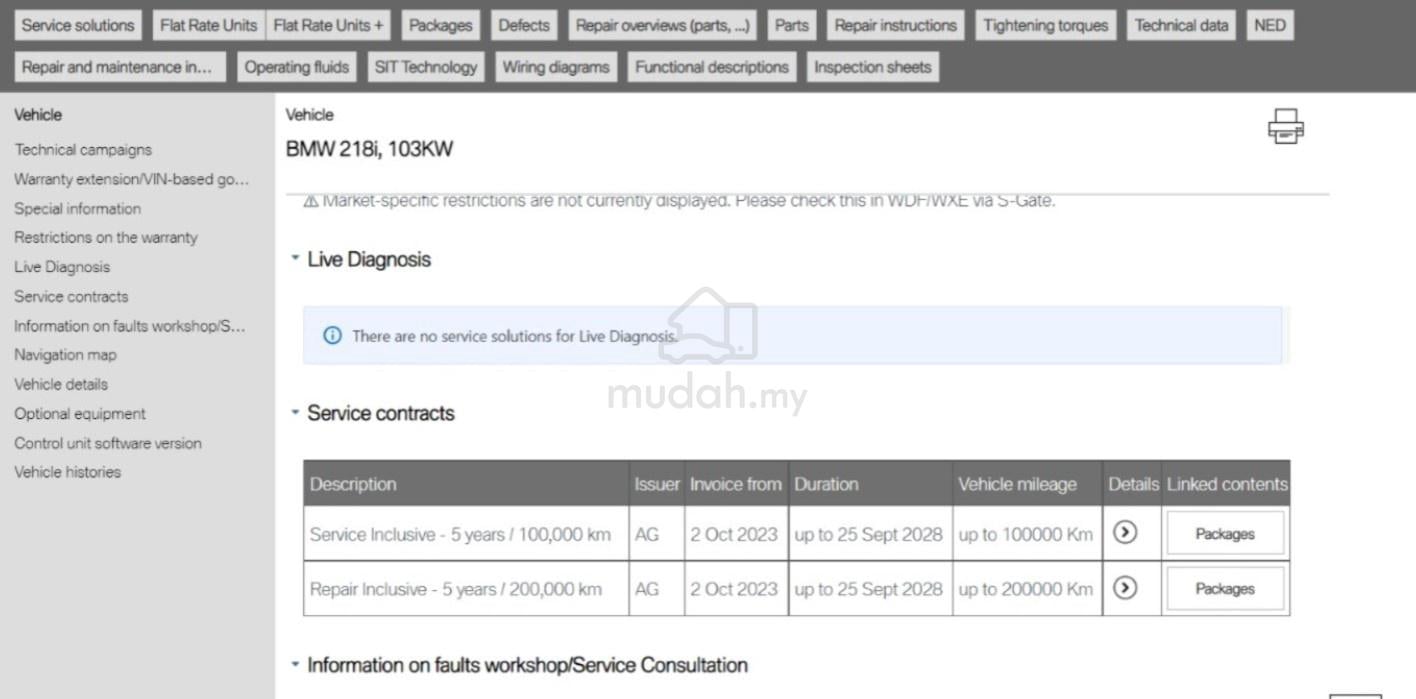Click Packages button for Repair Inclusive row
The height and width of the screenshot is (699, 1416).
point(1224,589)
